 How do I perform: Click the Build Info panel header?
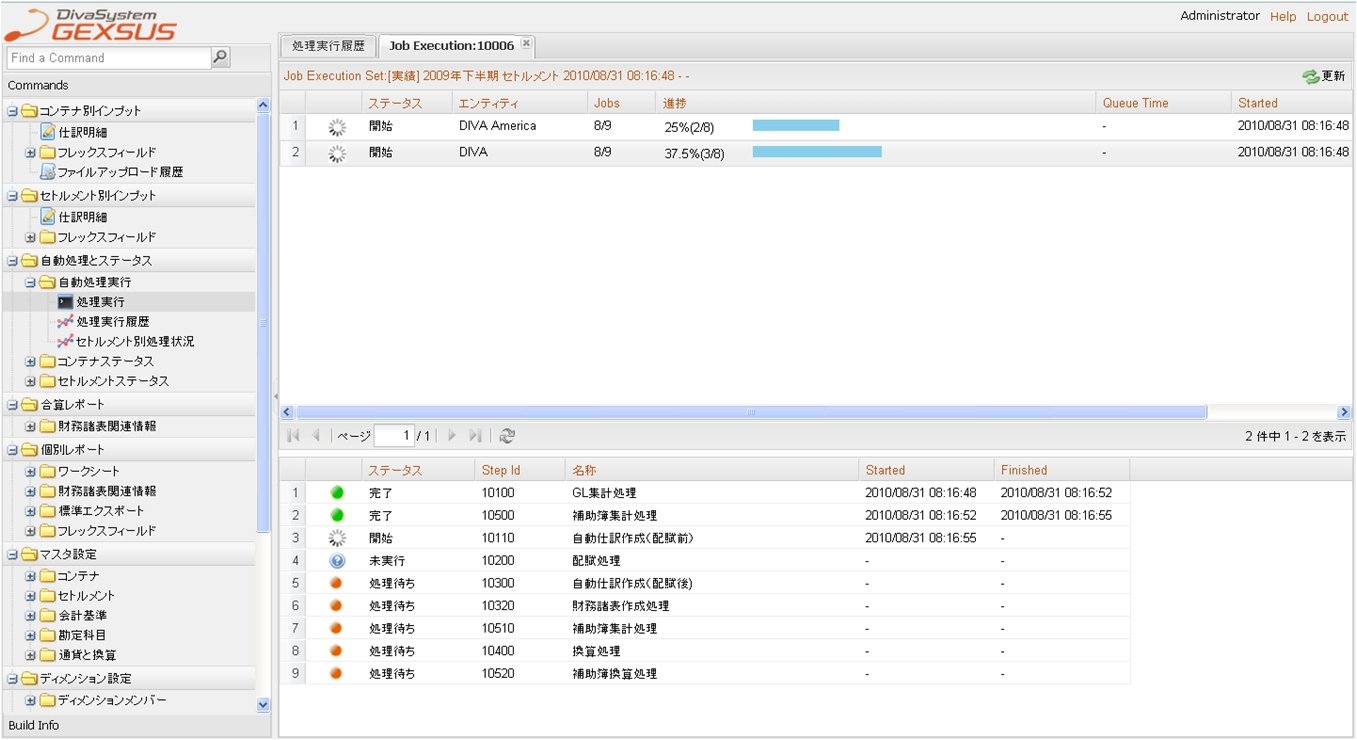click(136, 725)
